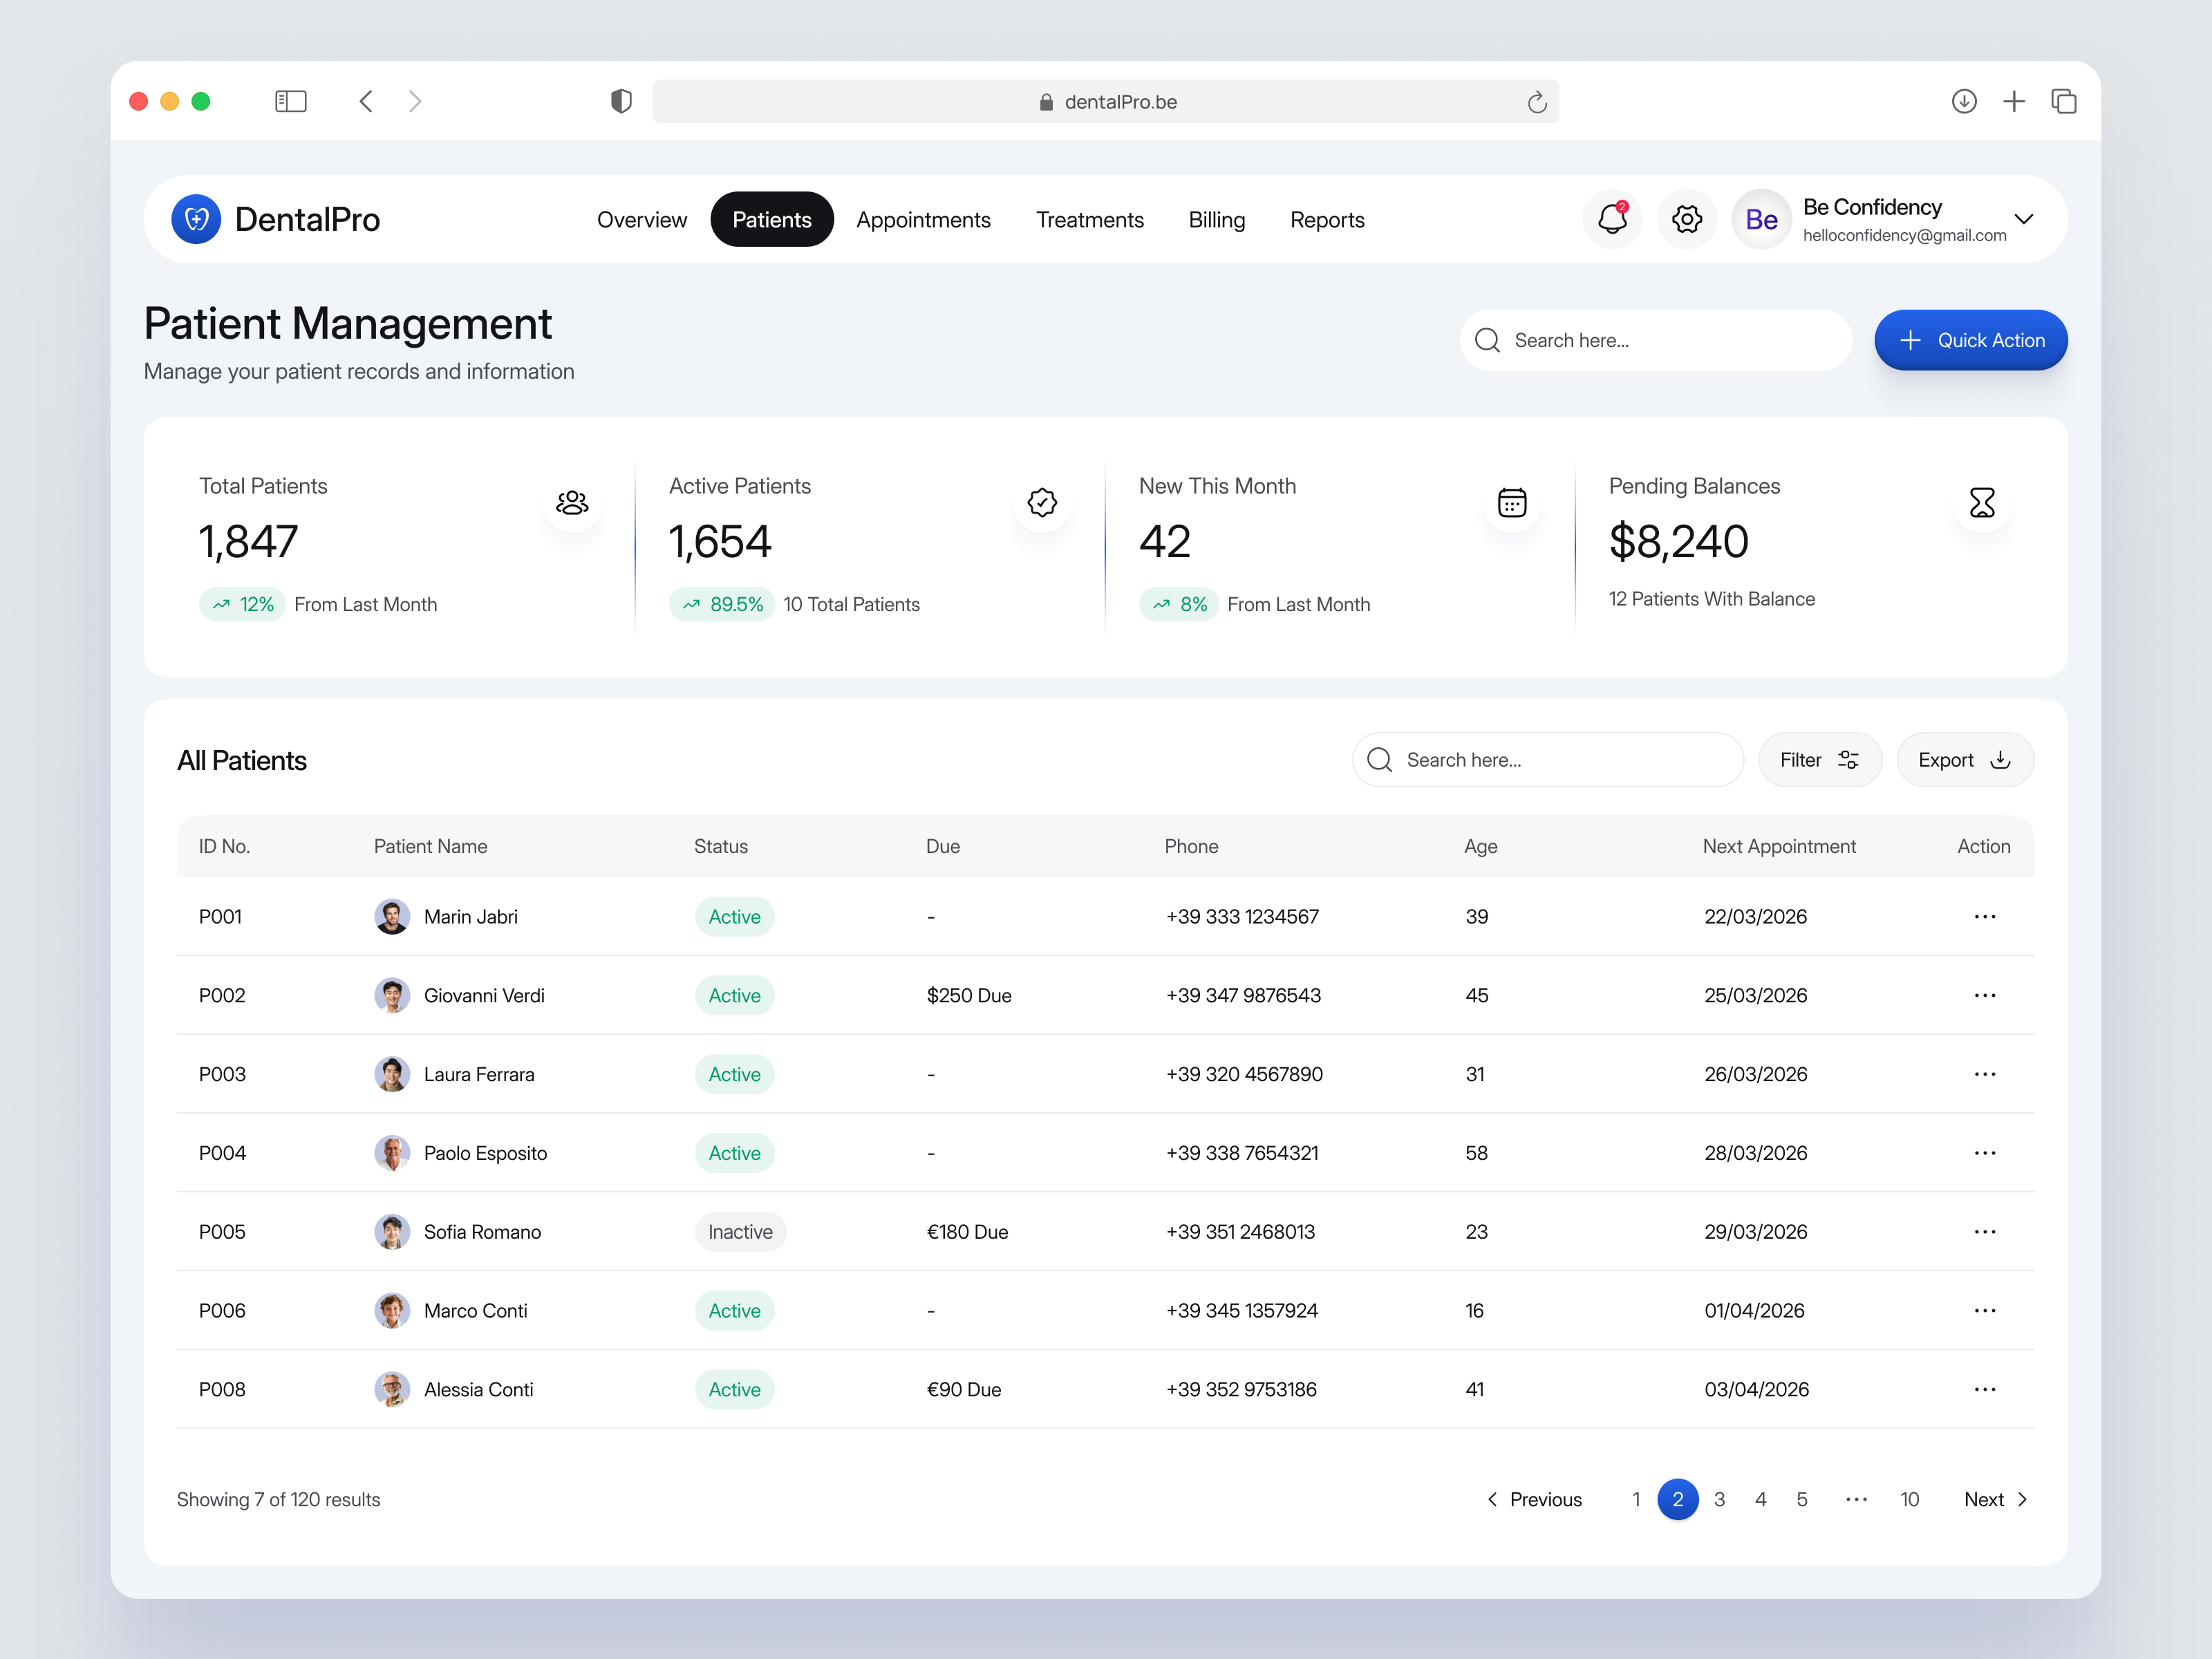The width and height of the screenshot is (2212, 1659).
Task: Click the Active Patients badge icon
Action: coord(1042,503)
